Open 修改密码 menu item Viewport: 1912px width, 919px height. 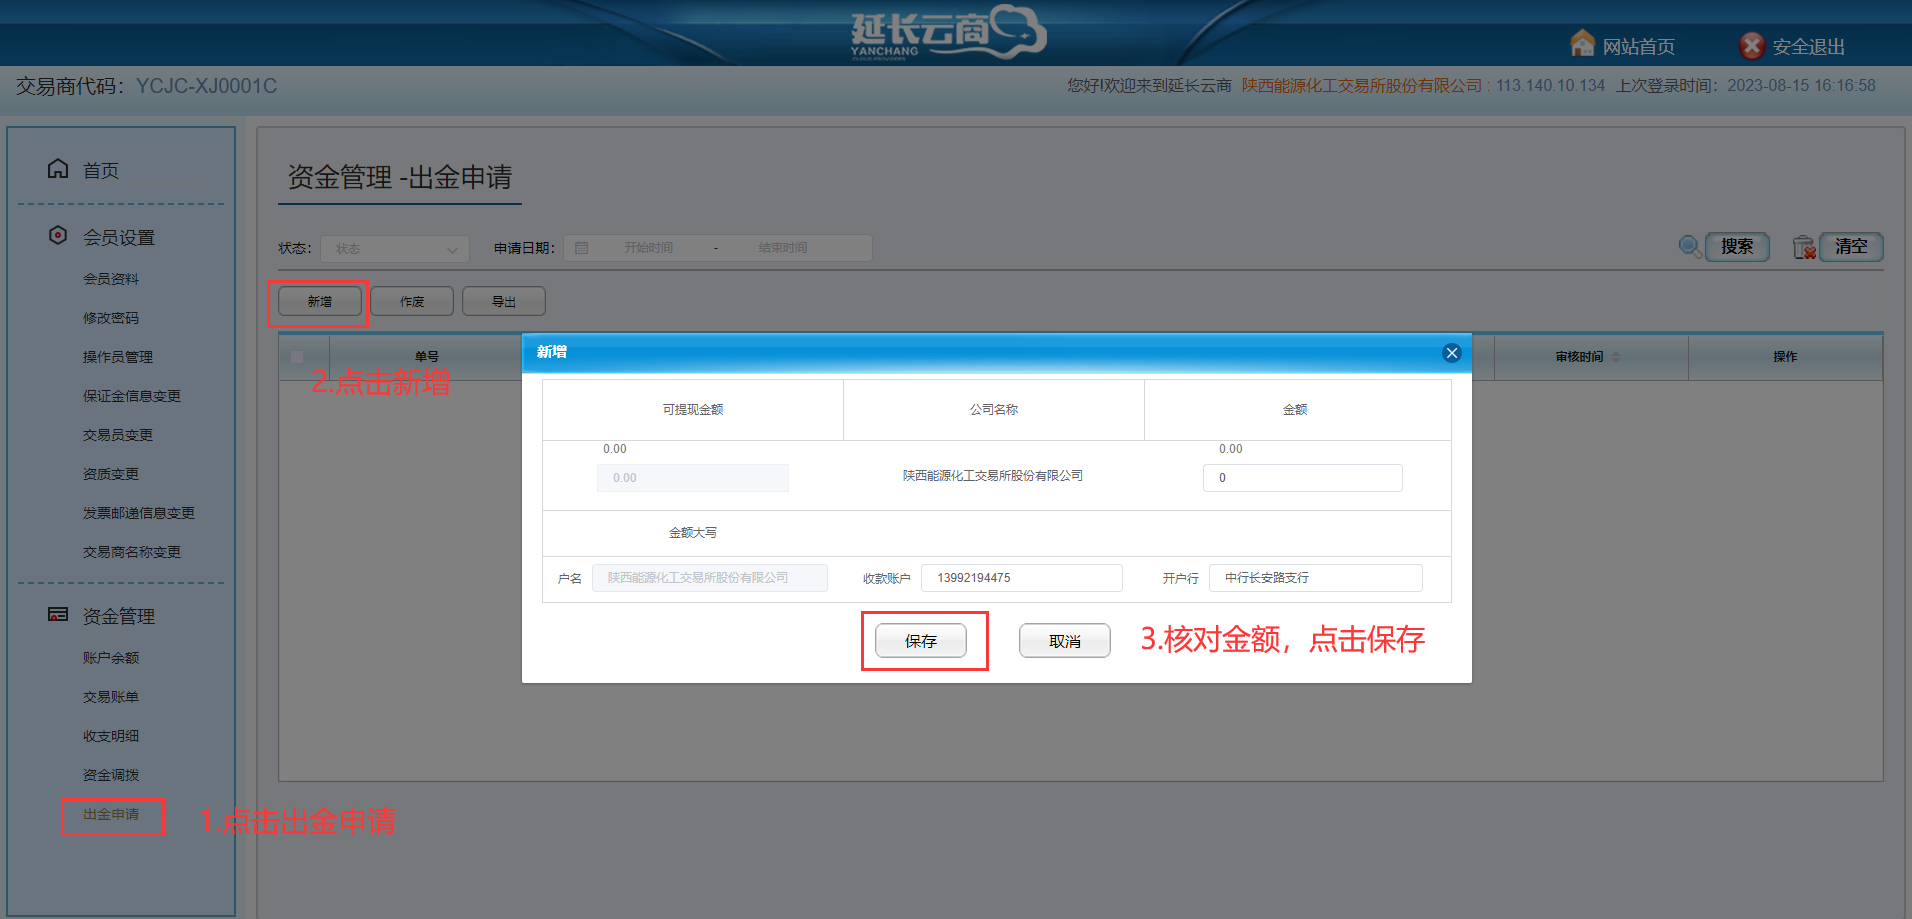click(x=111, y=318)
